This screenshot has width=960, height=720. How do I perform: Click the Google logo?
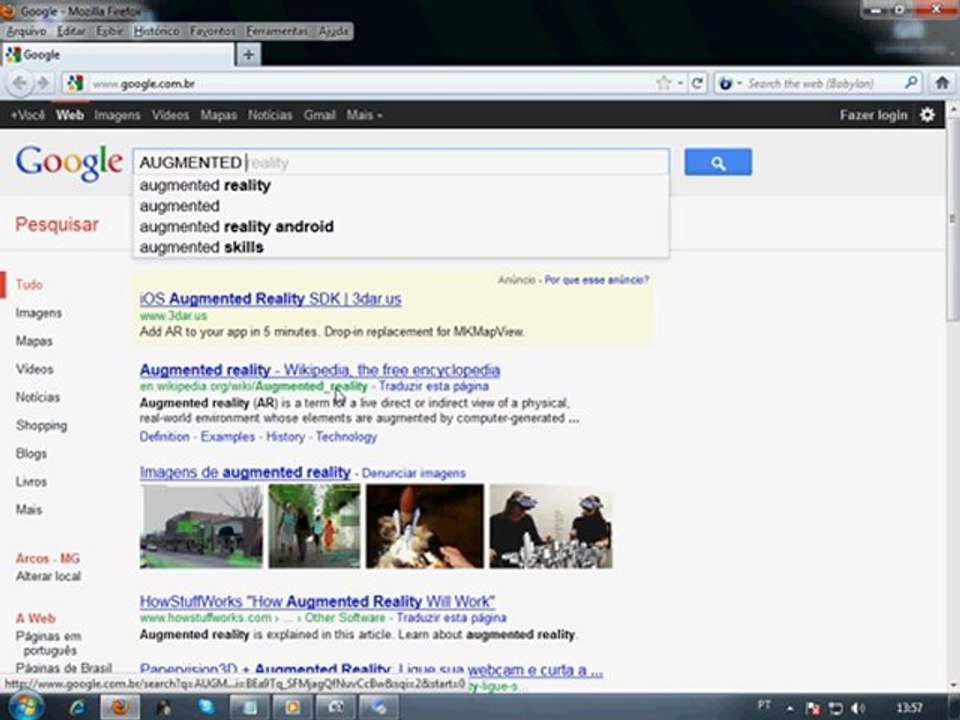click(69, 163)
